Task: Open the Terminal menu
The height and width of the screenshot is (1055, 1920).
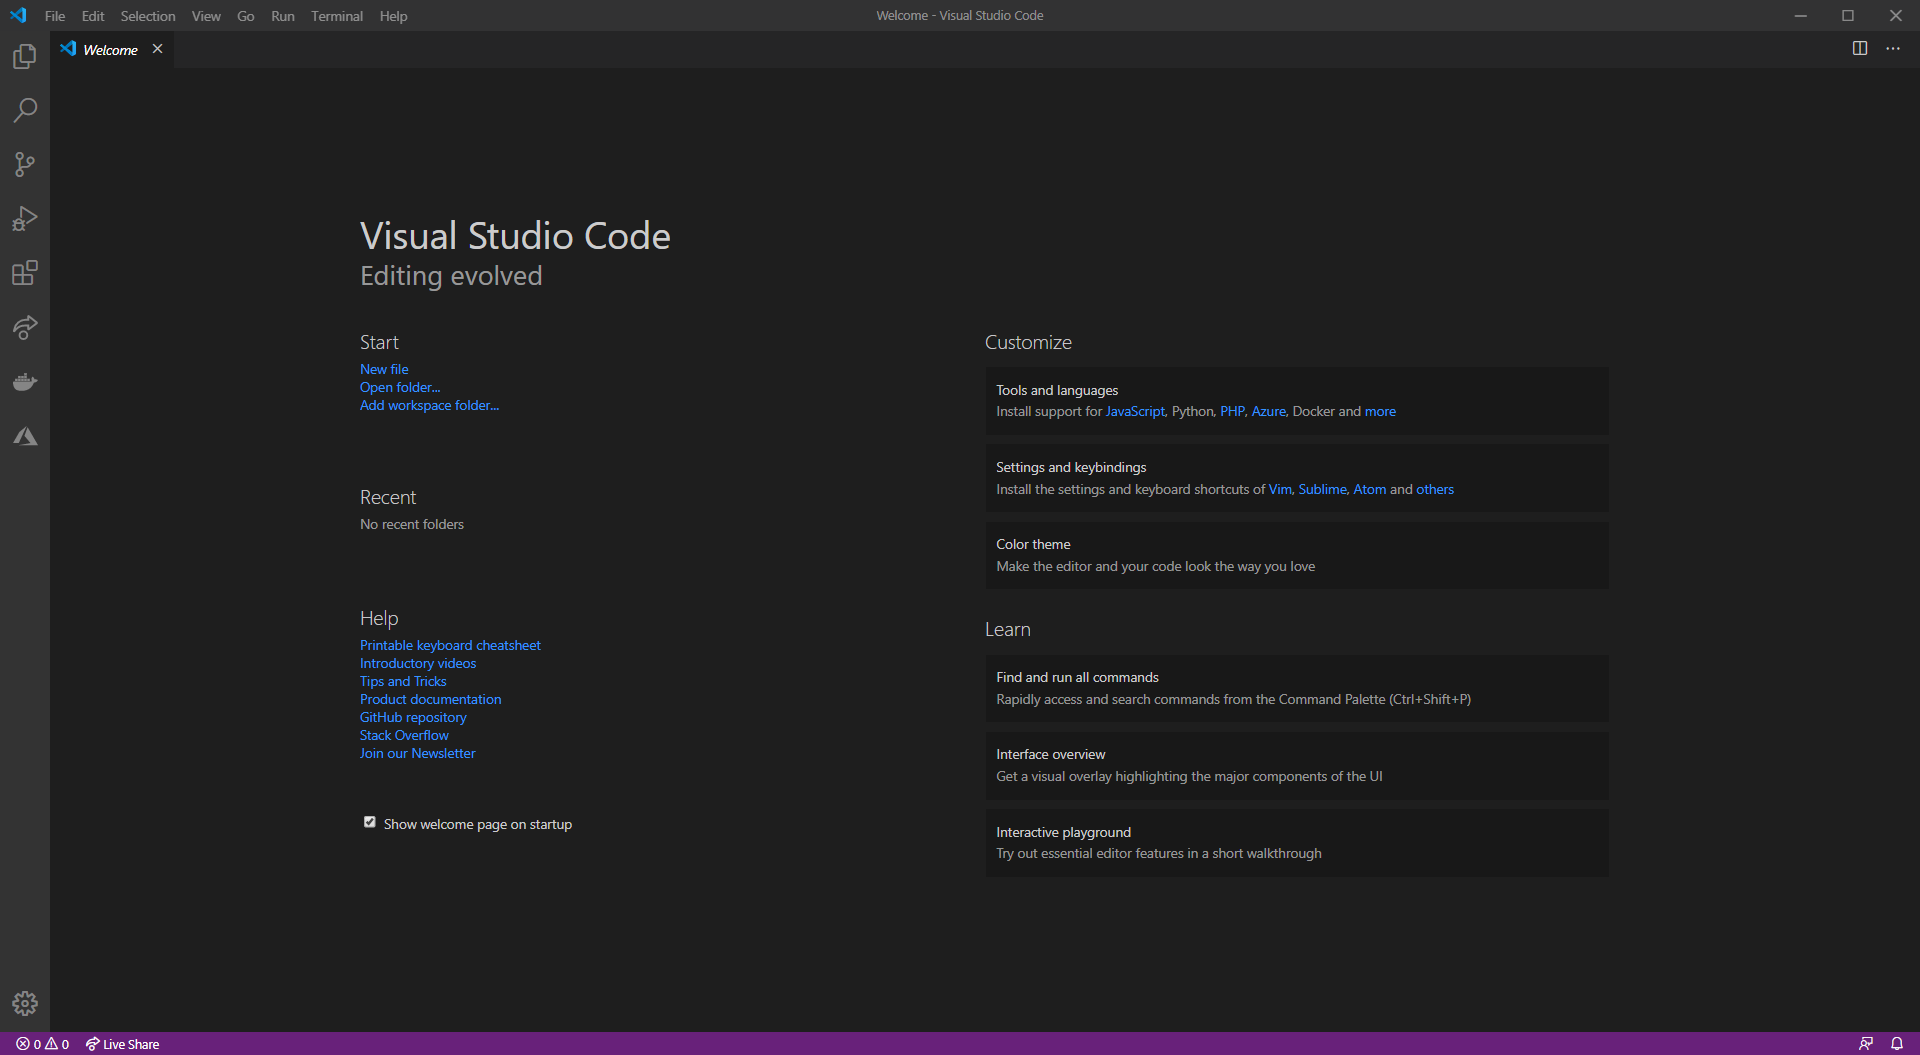Action: click(336, 15)
